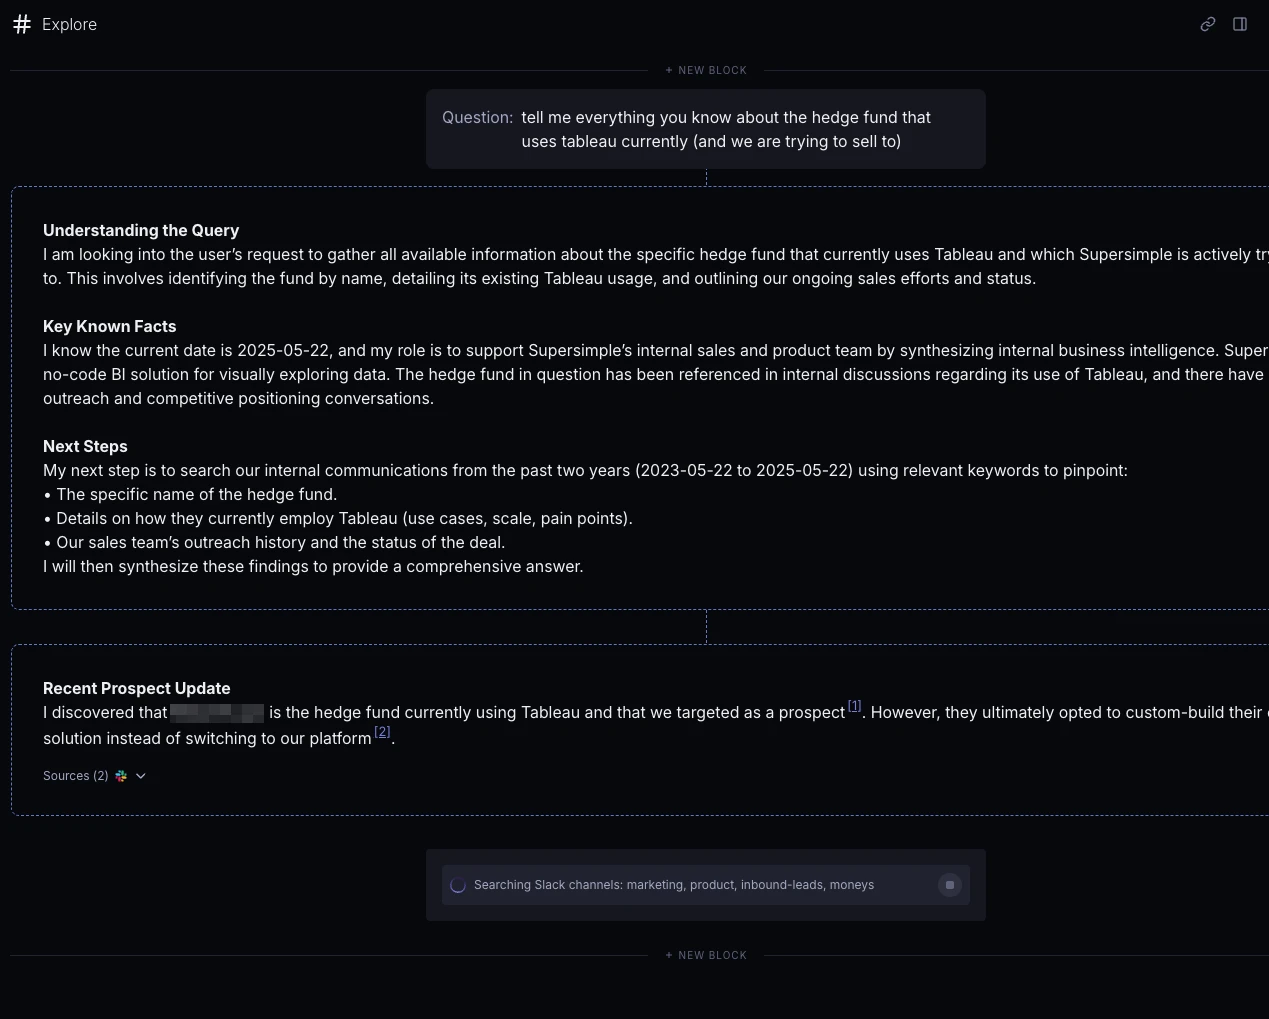Viewport: 1269px width, 1019px height.
Task: Open citation reference [2]
Action: click(x=382, y=732)
